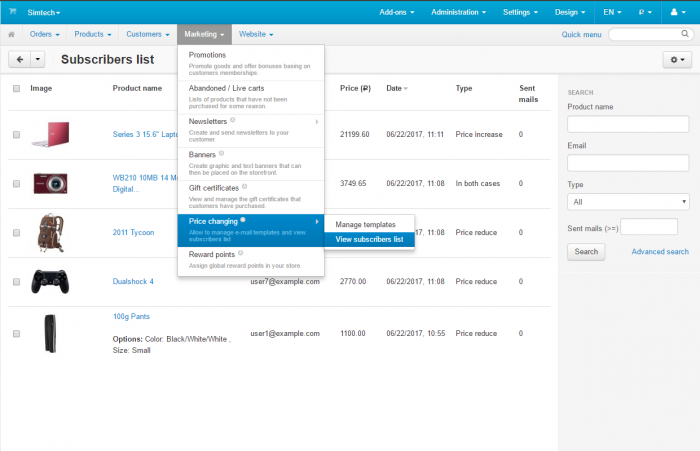Open the dropdown arrow next to back button
Image resolution: width=700 pixels, height=451 pixels.
38,59
